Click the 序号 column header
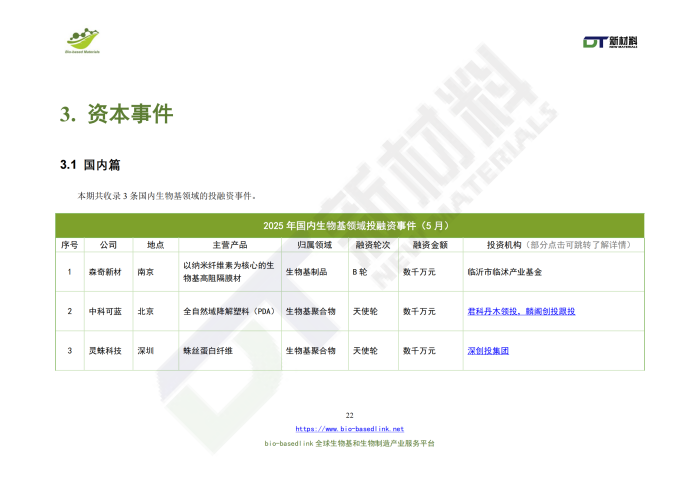 coord(69,244)
